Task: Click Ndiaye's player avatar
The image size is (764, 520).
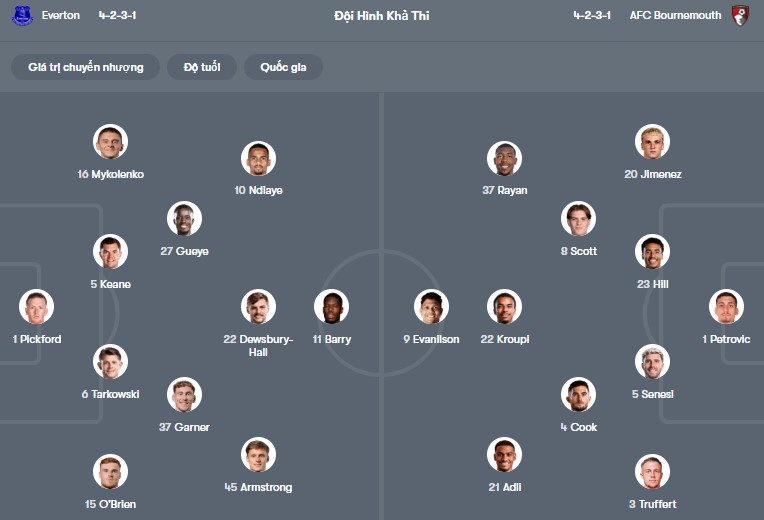Action: click(x=258, y=158)
